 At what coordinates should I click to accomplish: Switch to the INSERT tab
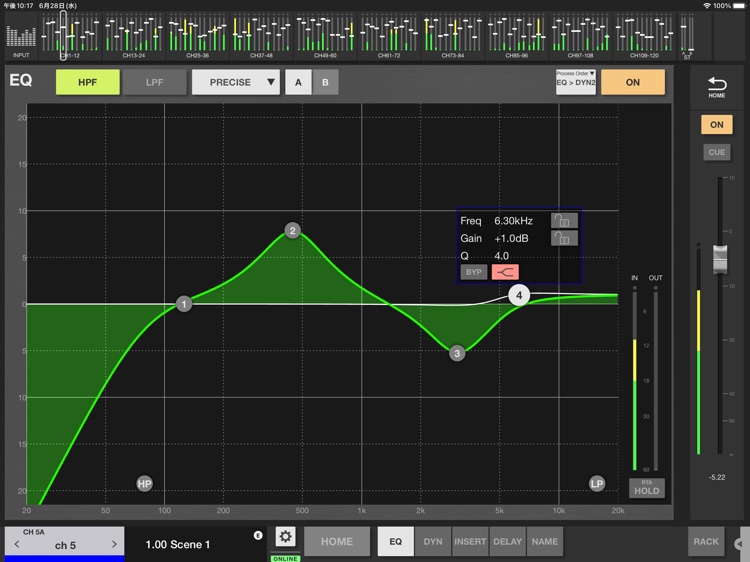[x=470, y=541]
